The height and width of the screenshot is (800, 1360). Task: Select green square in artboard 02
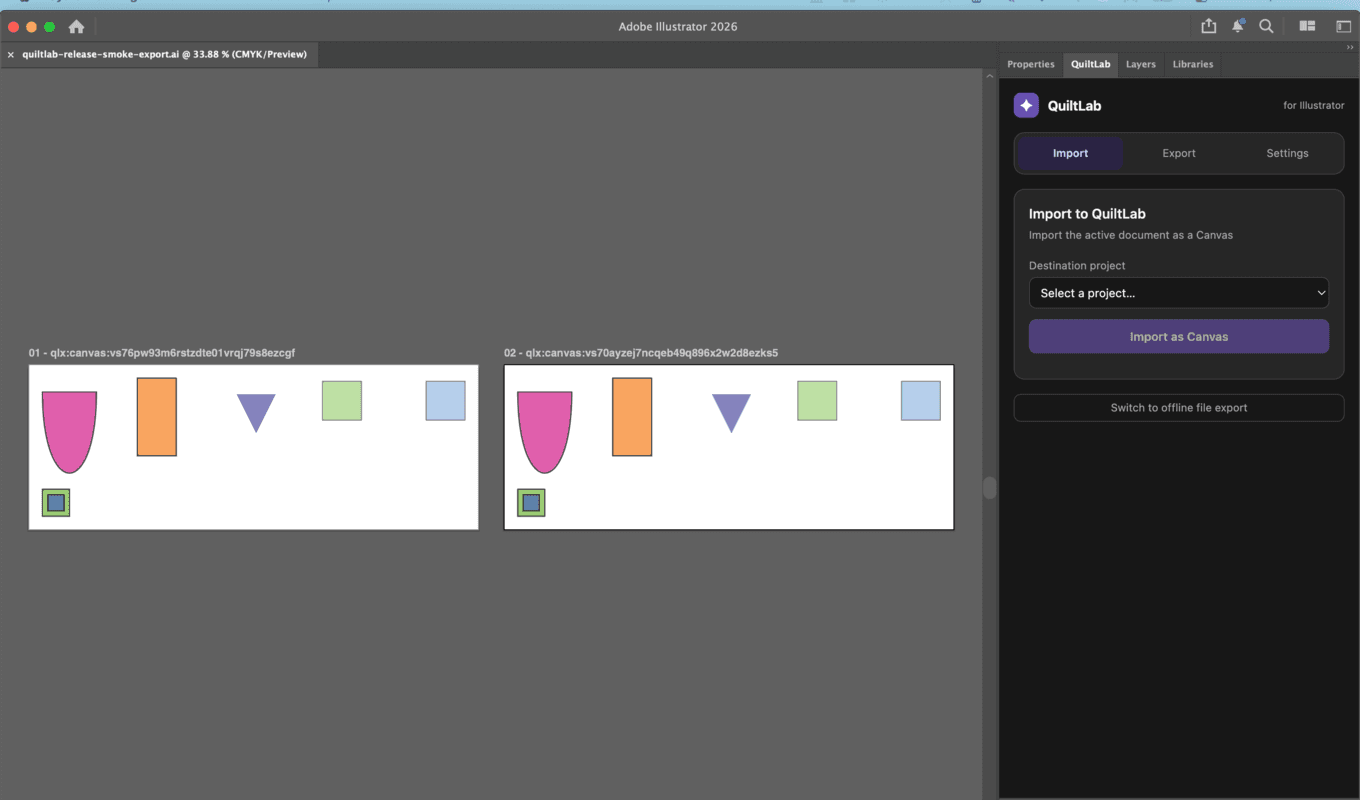click(817, 400)
